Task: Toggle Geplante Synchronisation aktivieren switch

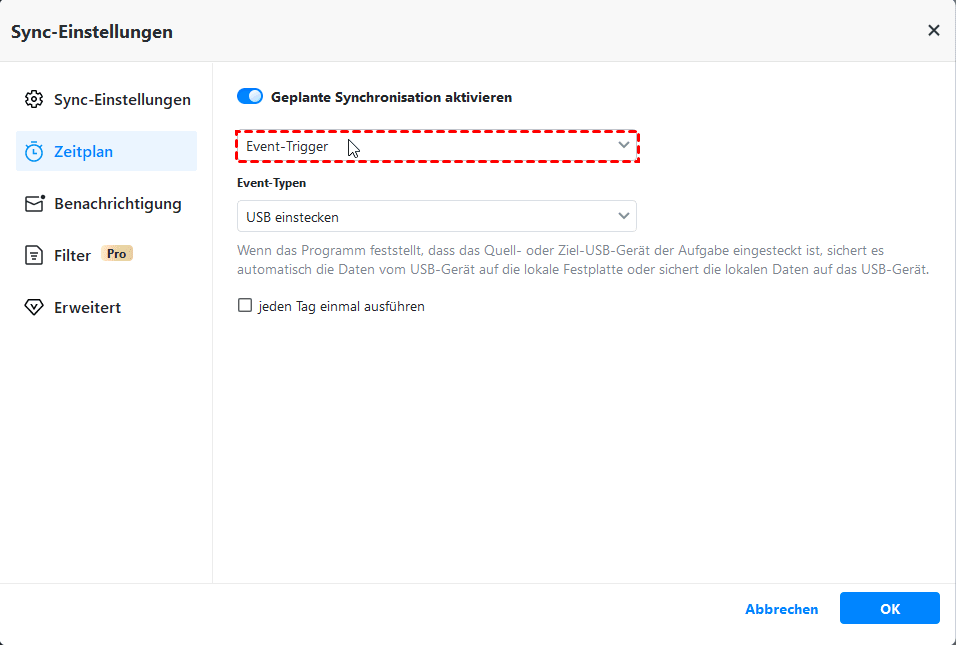Action: 250,97
